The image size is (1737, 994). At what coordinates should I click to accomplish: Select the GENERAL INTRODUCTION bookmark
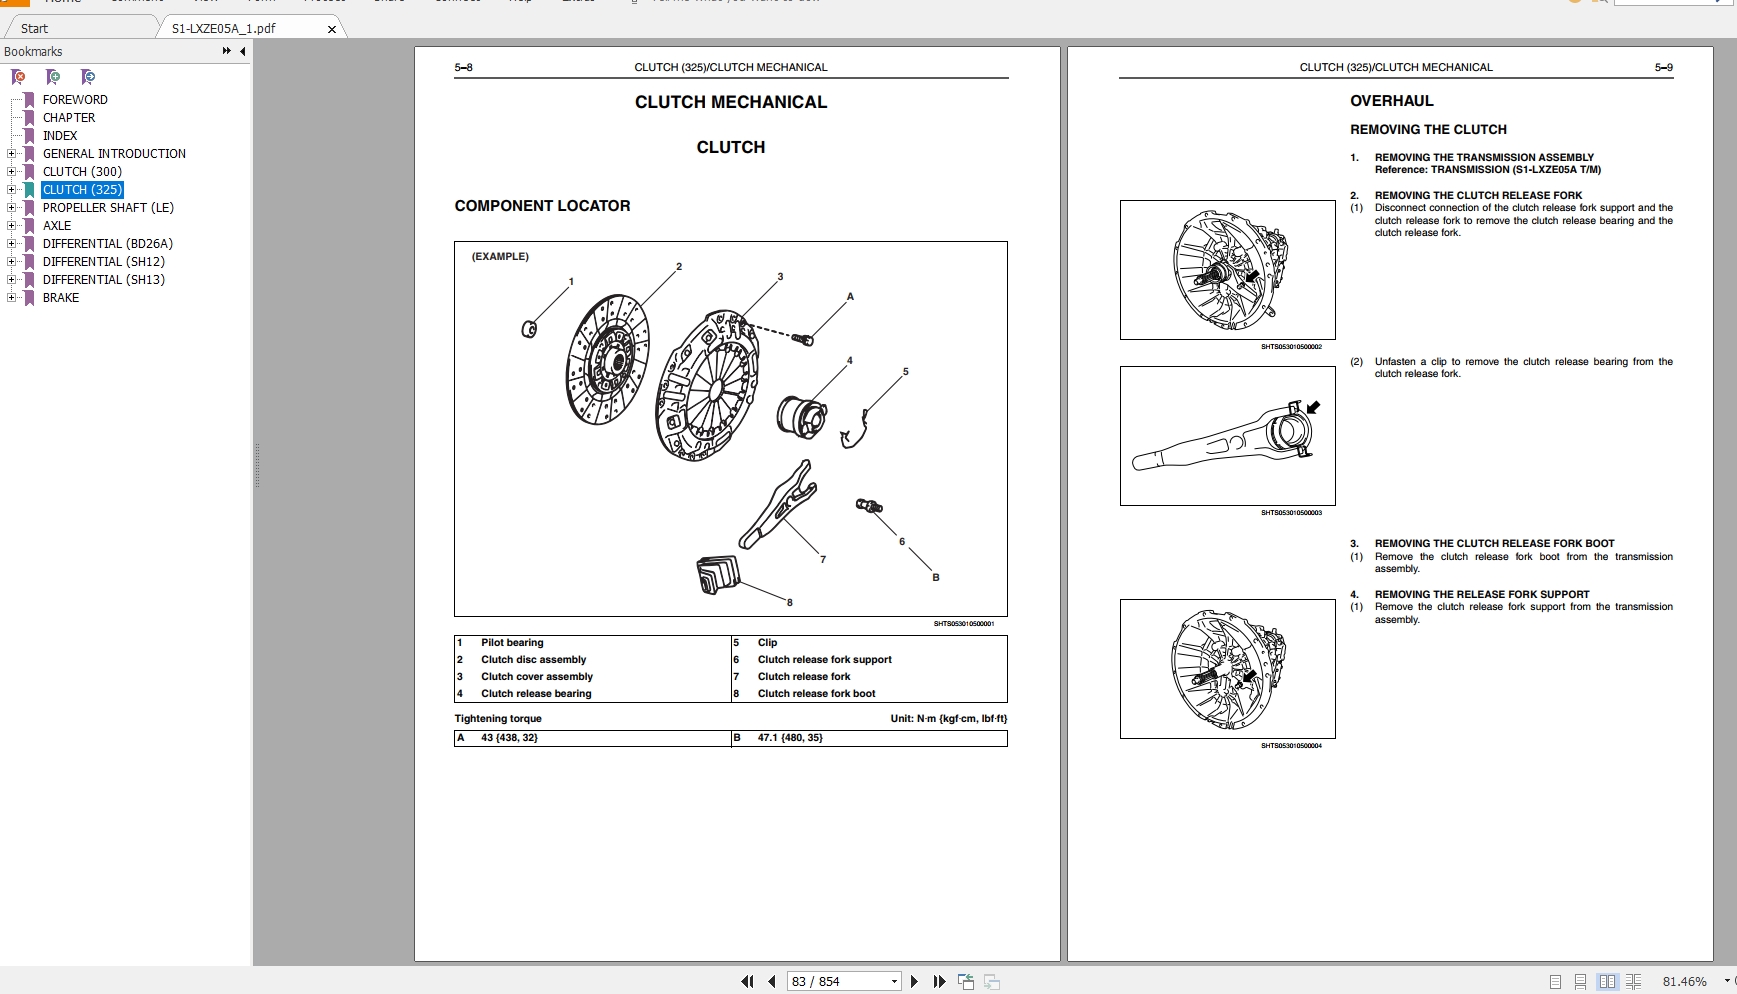click(114, 154)
